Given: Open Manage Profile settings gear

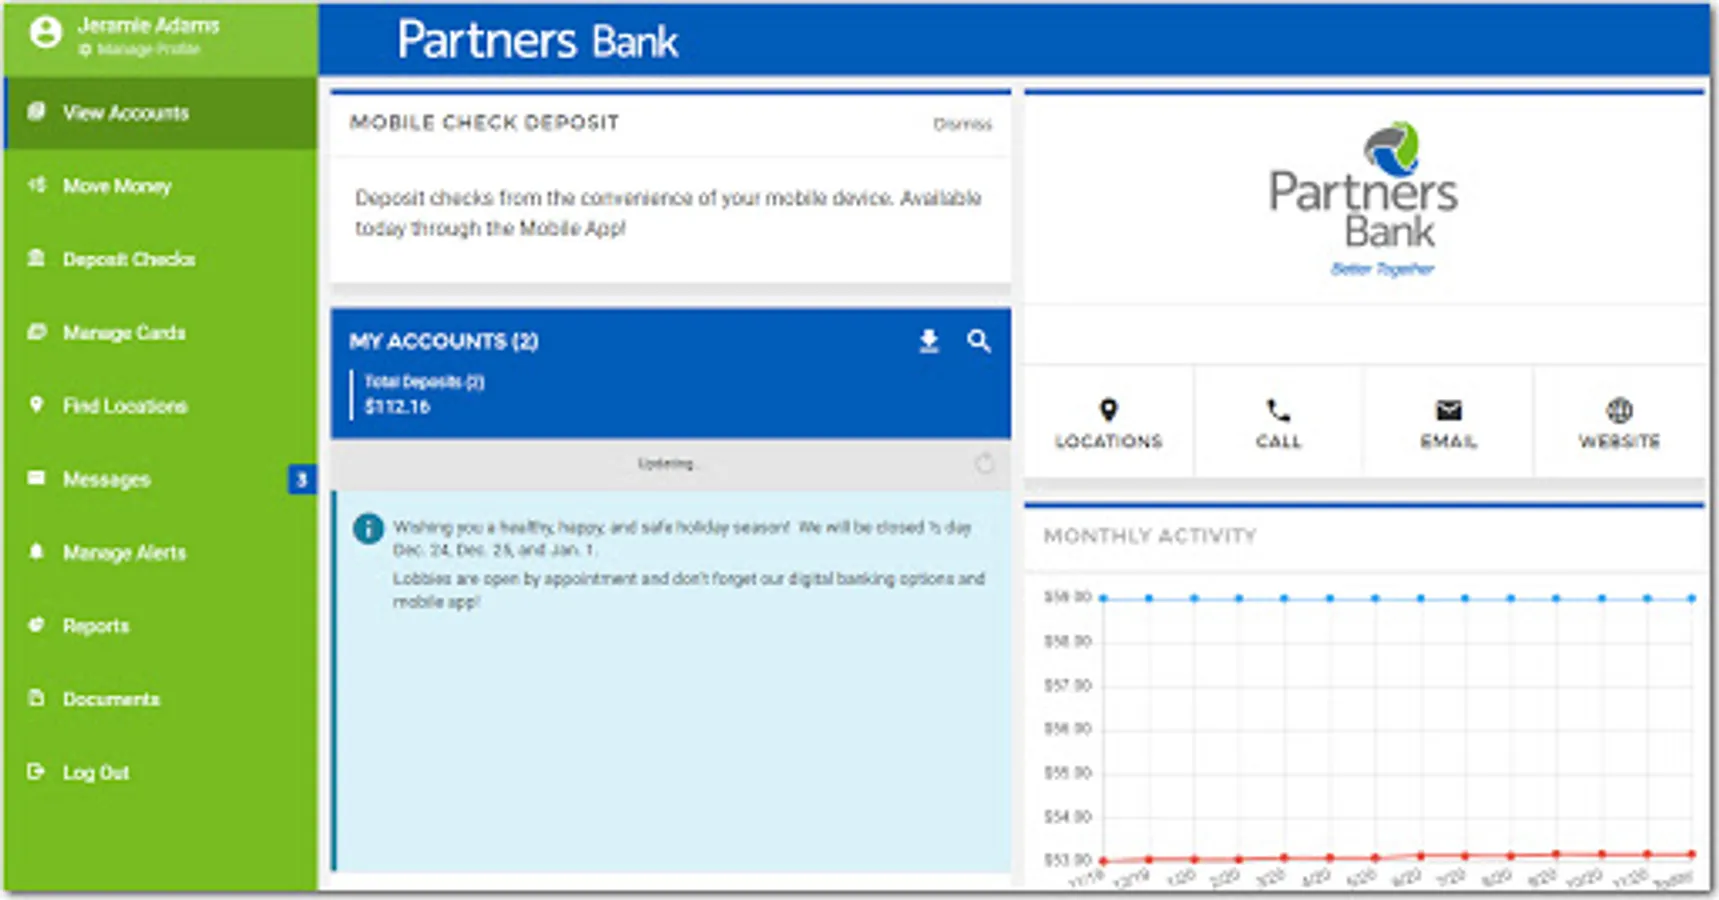Looking at the screenshot, I should tap(86, 47).
